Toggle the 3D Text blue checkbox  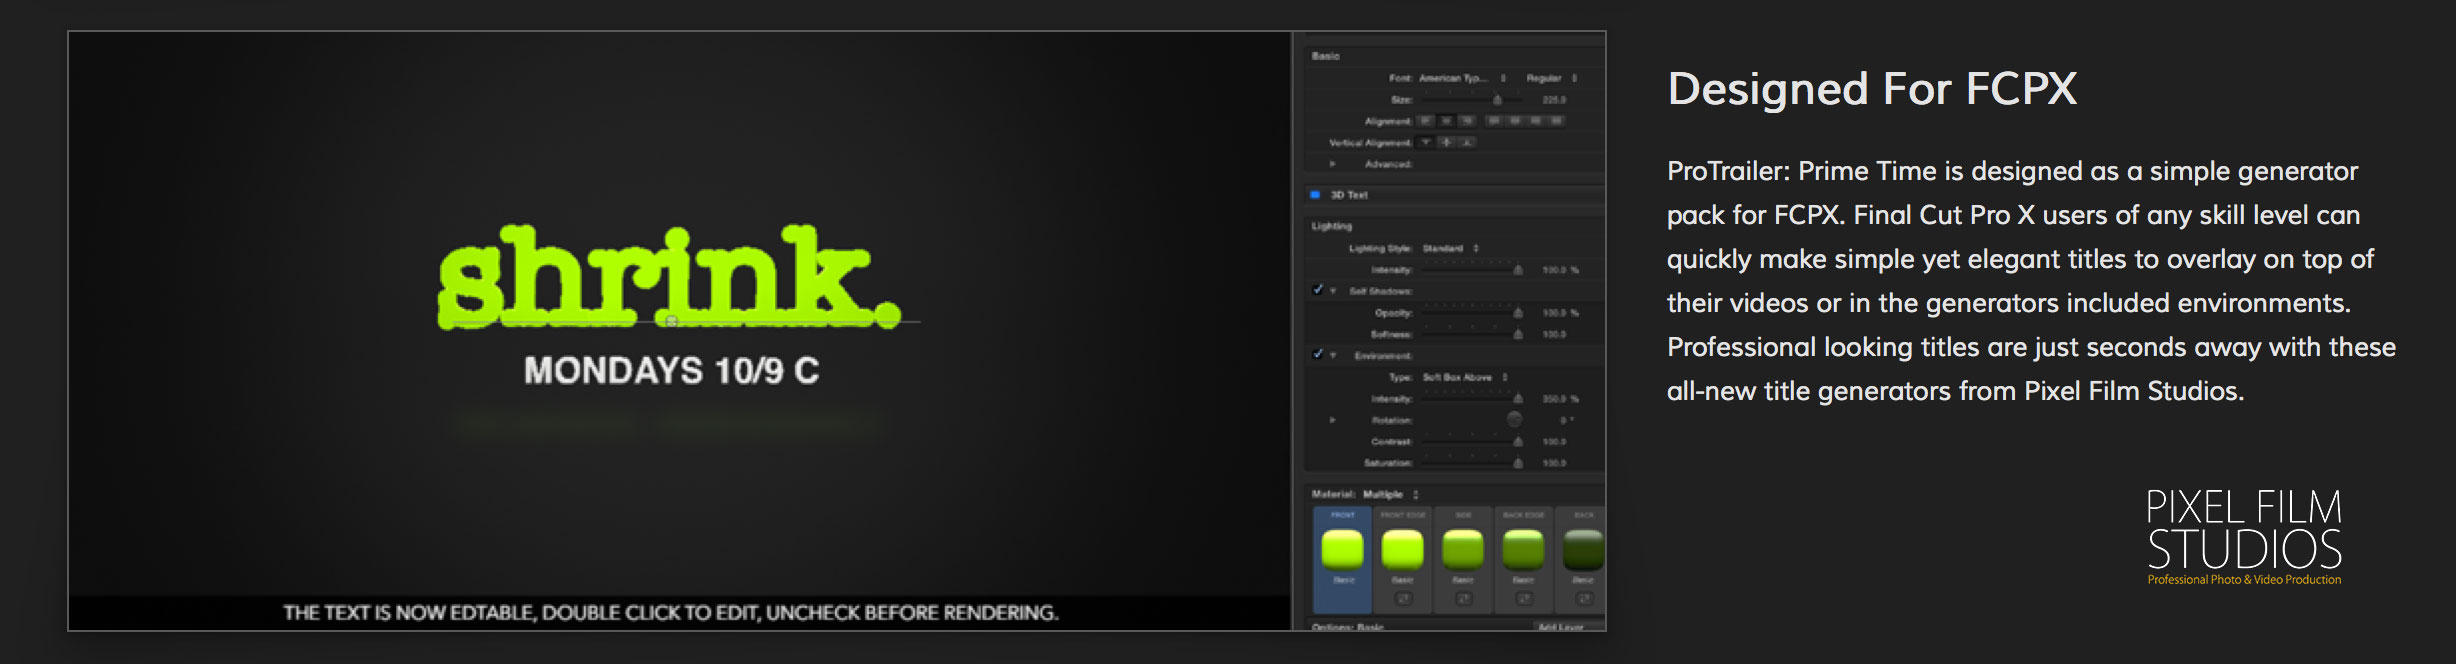point(1315,195)
